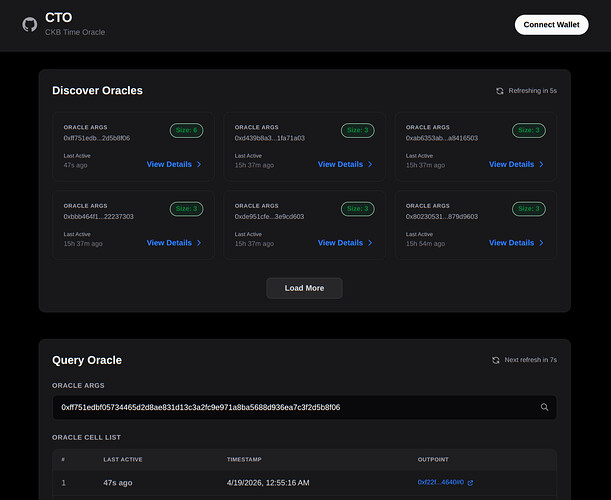Click the 'Refreshing in 5s' text
The image size is (611, 500).
click(532, 91)
